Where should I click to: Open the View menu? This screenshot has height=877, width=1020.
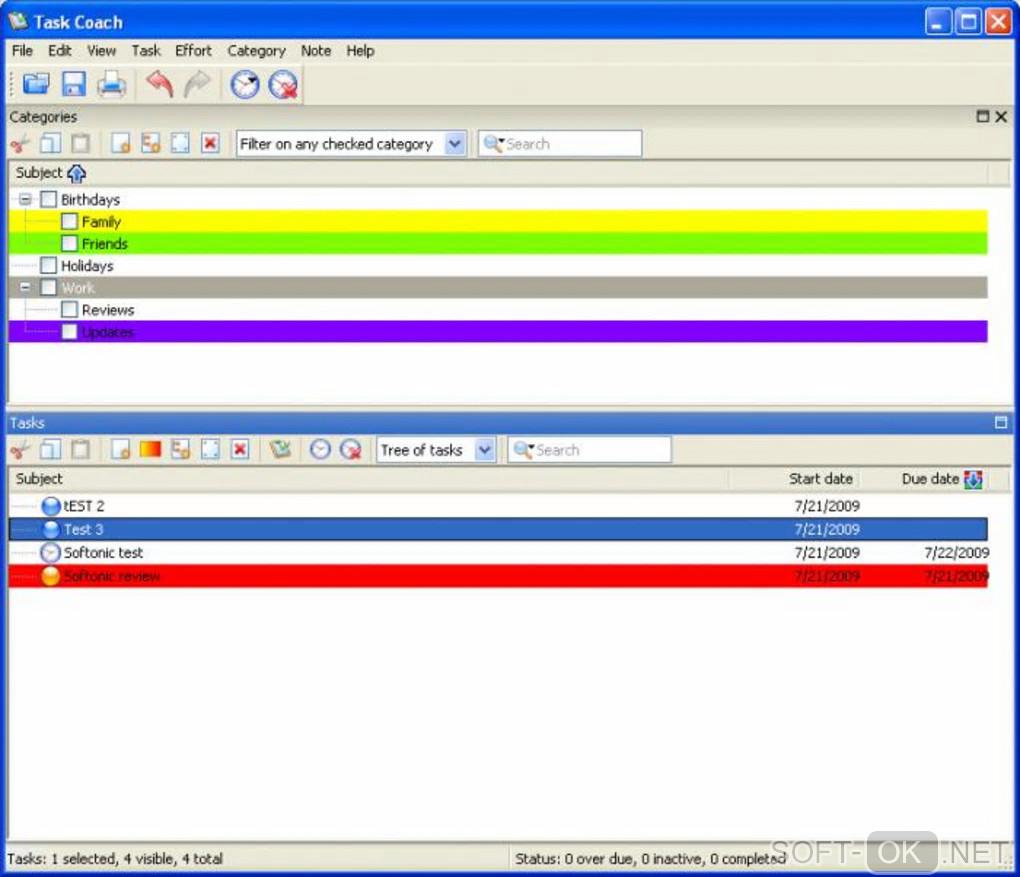tap(101, 51)
